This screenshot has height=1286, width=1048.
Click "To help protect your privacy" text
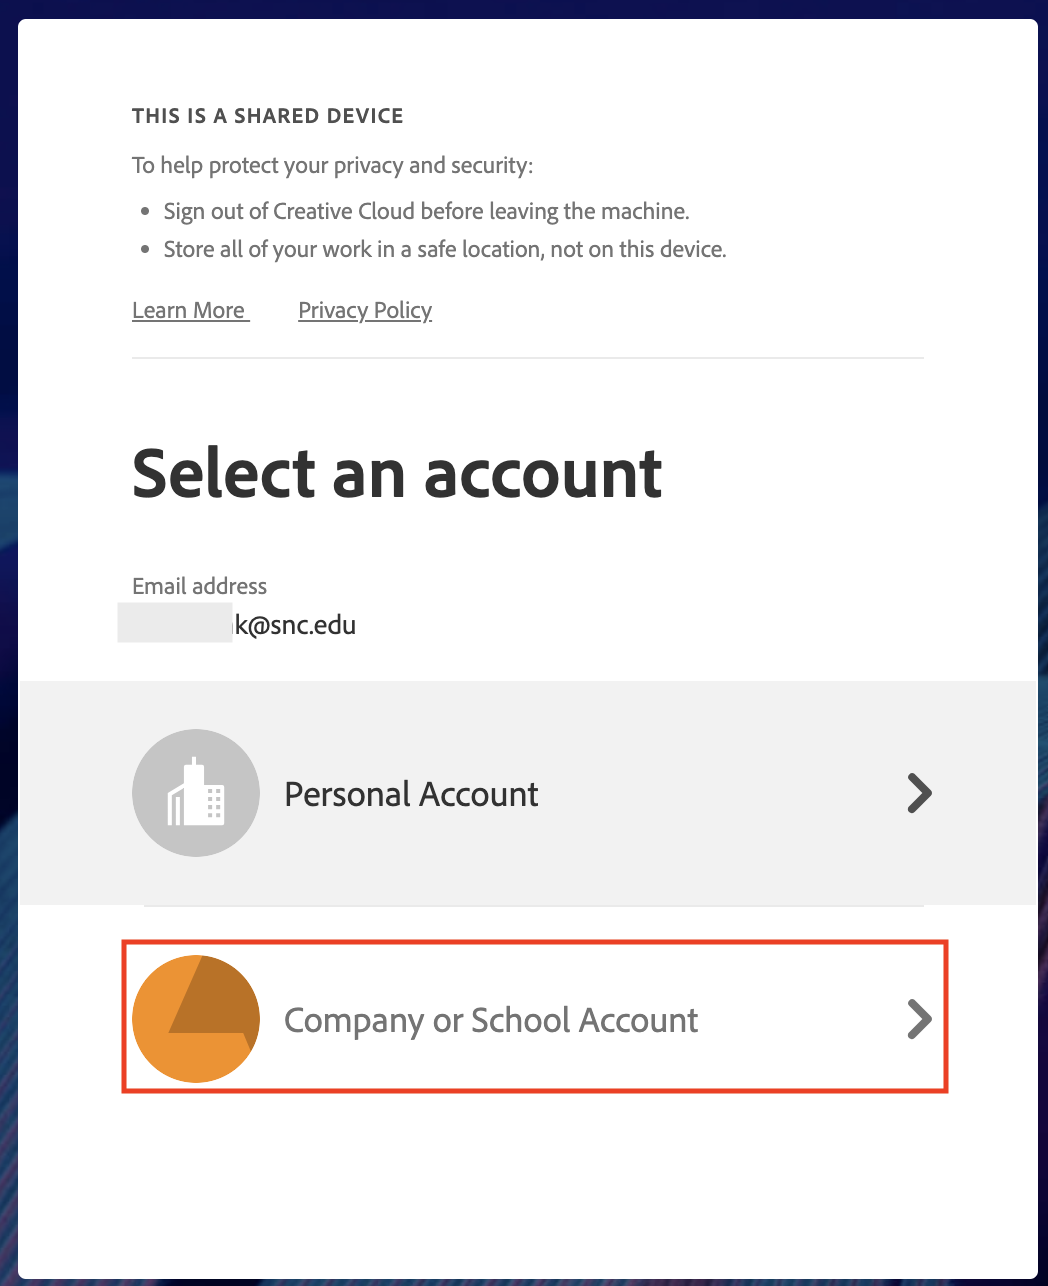coord(332,165)
